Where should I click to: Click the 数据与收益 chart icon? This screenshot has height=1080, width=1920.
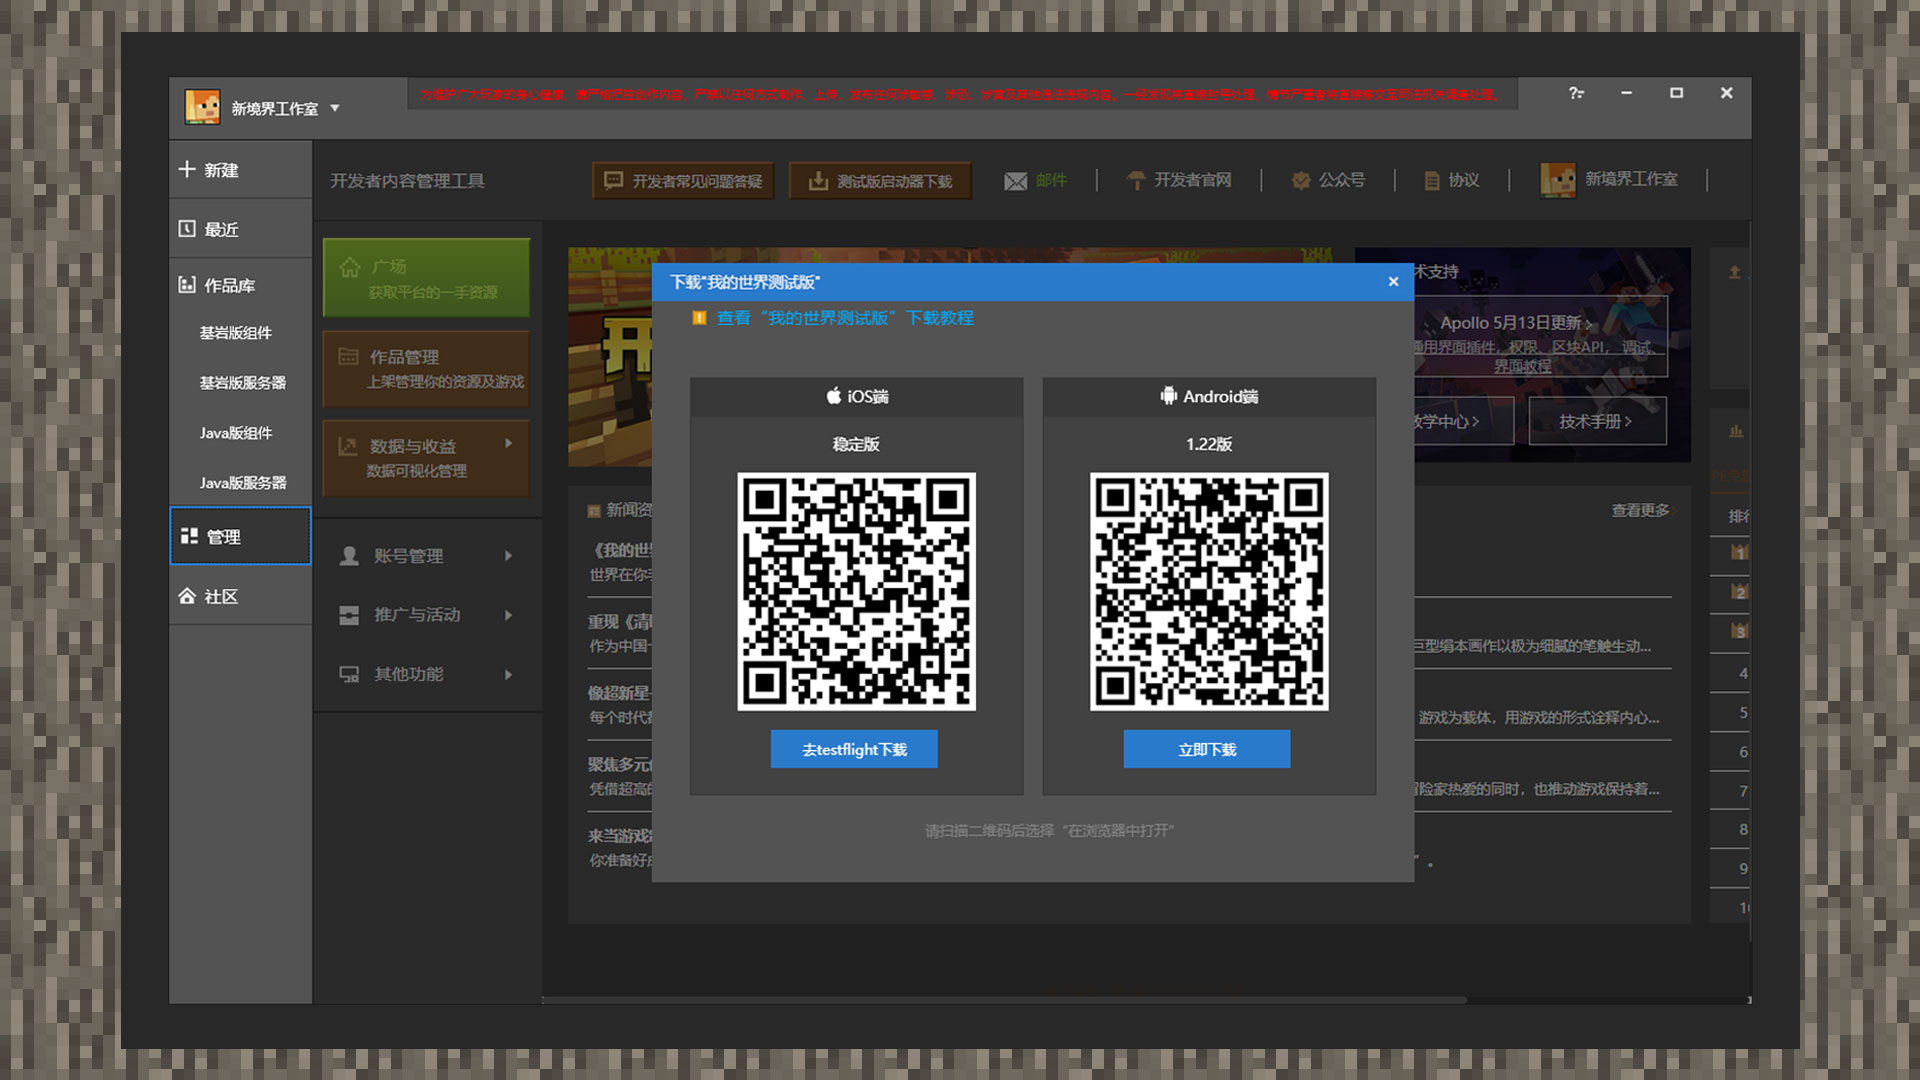[x=348, y=446]
